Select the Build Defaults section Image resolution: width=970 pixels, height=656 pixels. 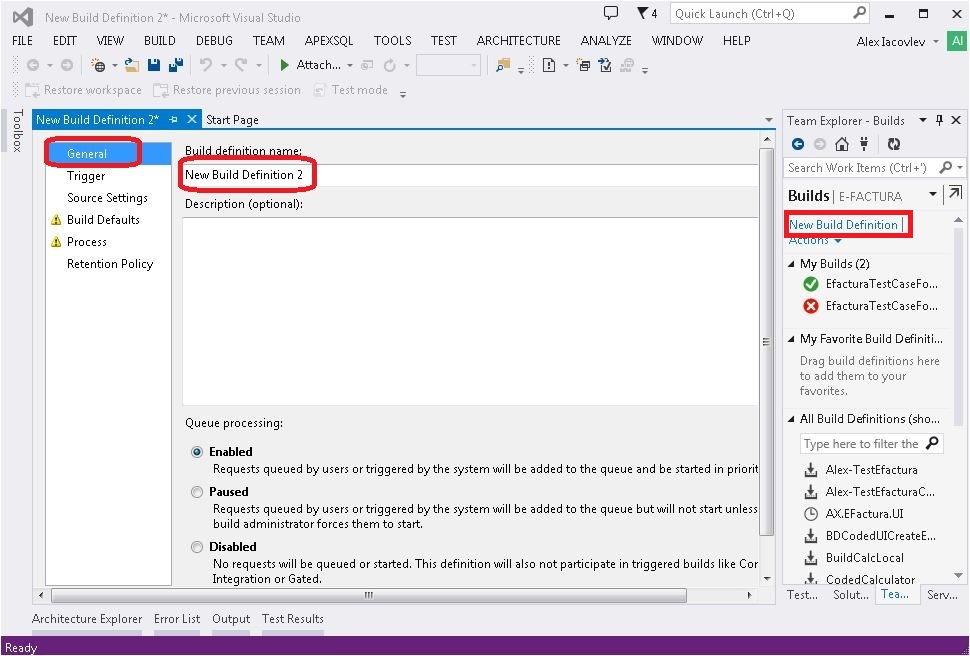click(103, 220)
